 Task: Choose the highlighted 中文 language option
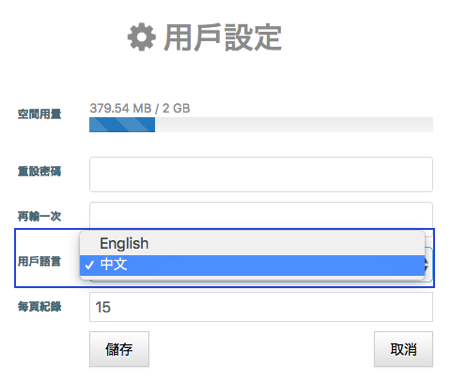tap(252, 265)
